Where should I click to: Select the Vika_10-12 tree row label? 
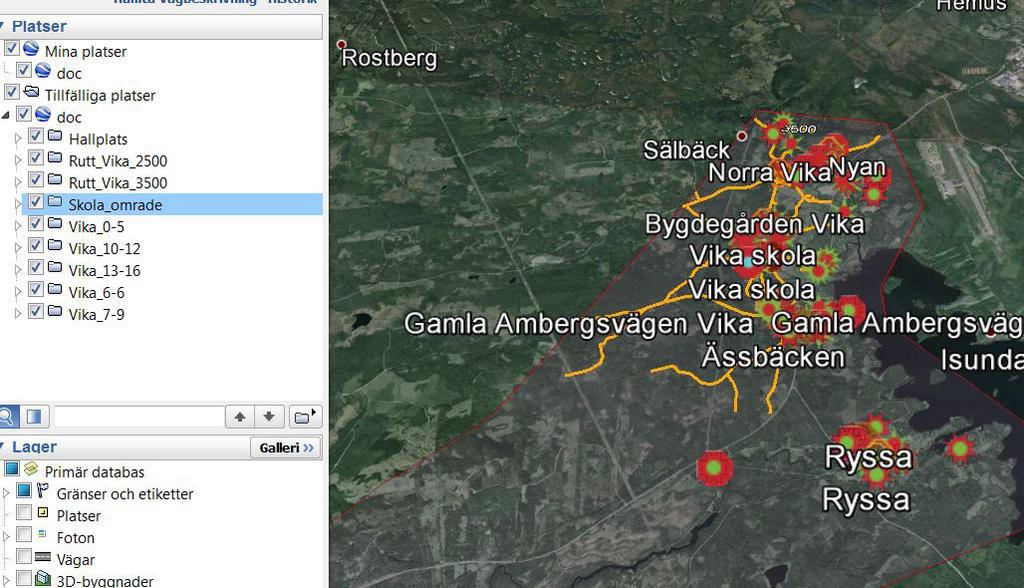[104, 249]
